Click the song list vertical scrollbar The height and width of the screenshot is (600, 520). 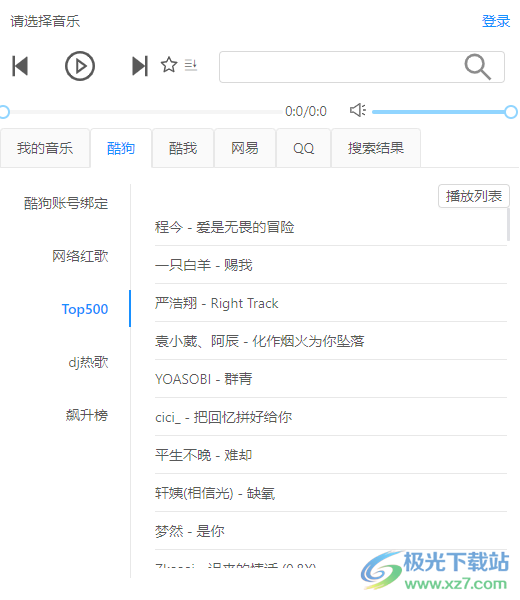point(509,225)
